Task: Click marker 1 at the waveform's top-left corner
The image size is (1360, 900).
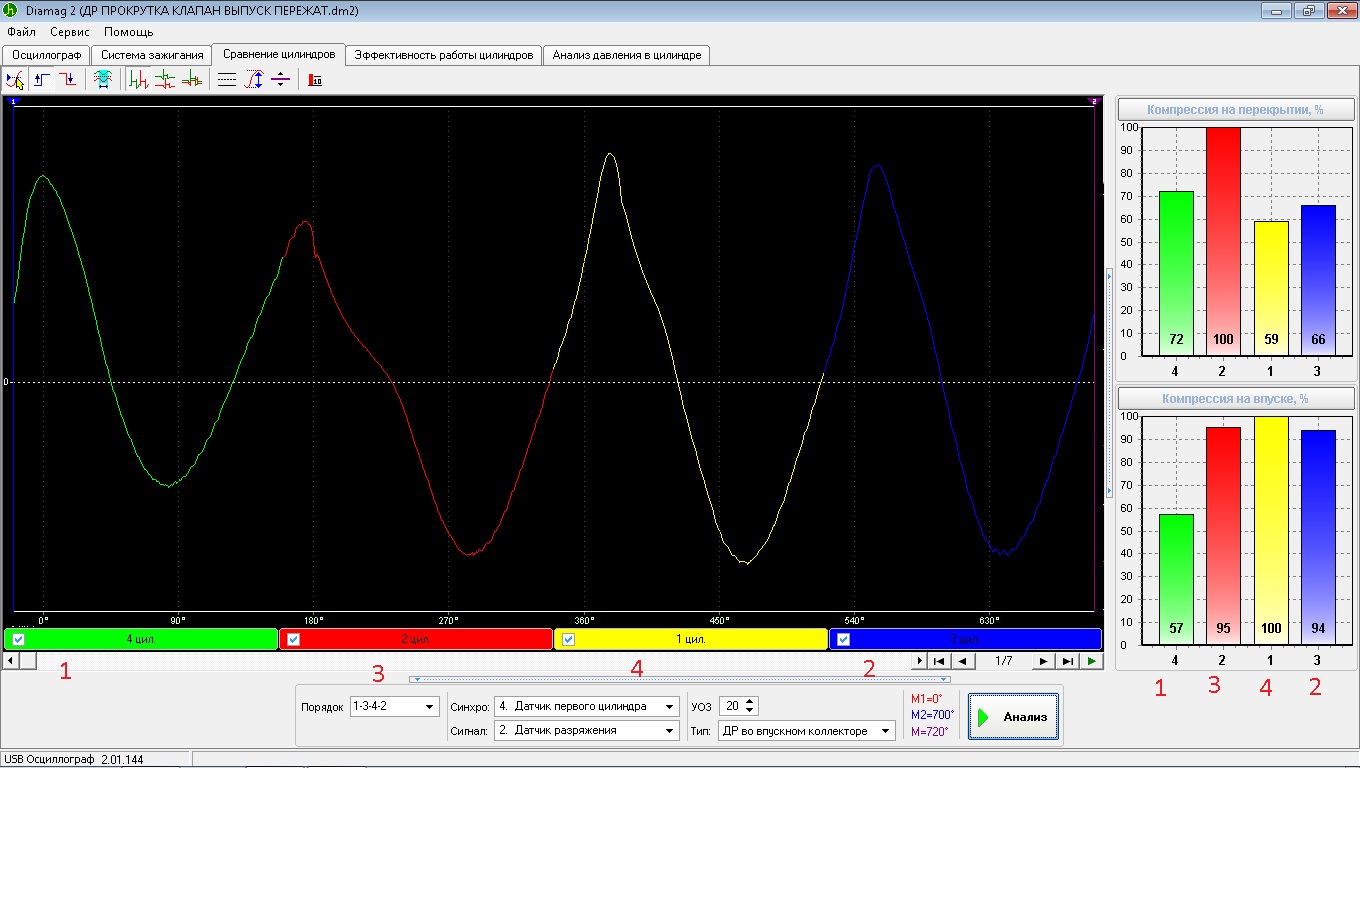Action: point(13,101)
